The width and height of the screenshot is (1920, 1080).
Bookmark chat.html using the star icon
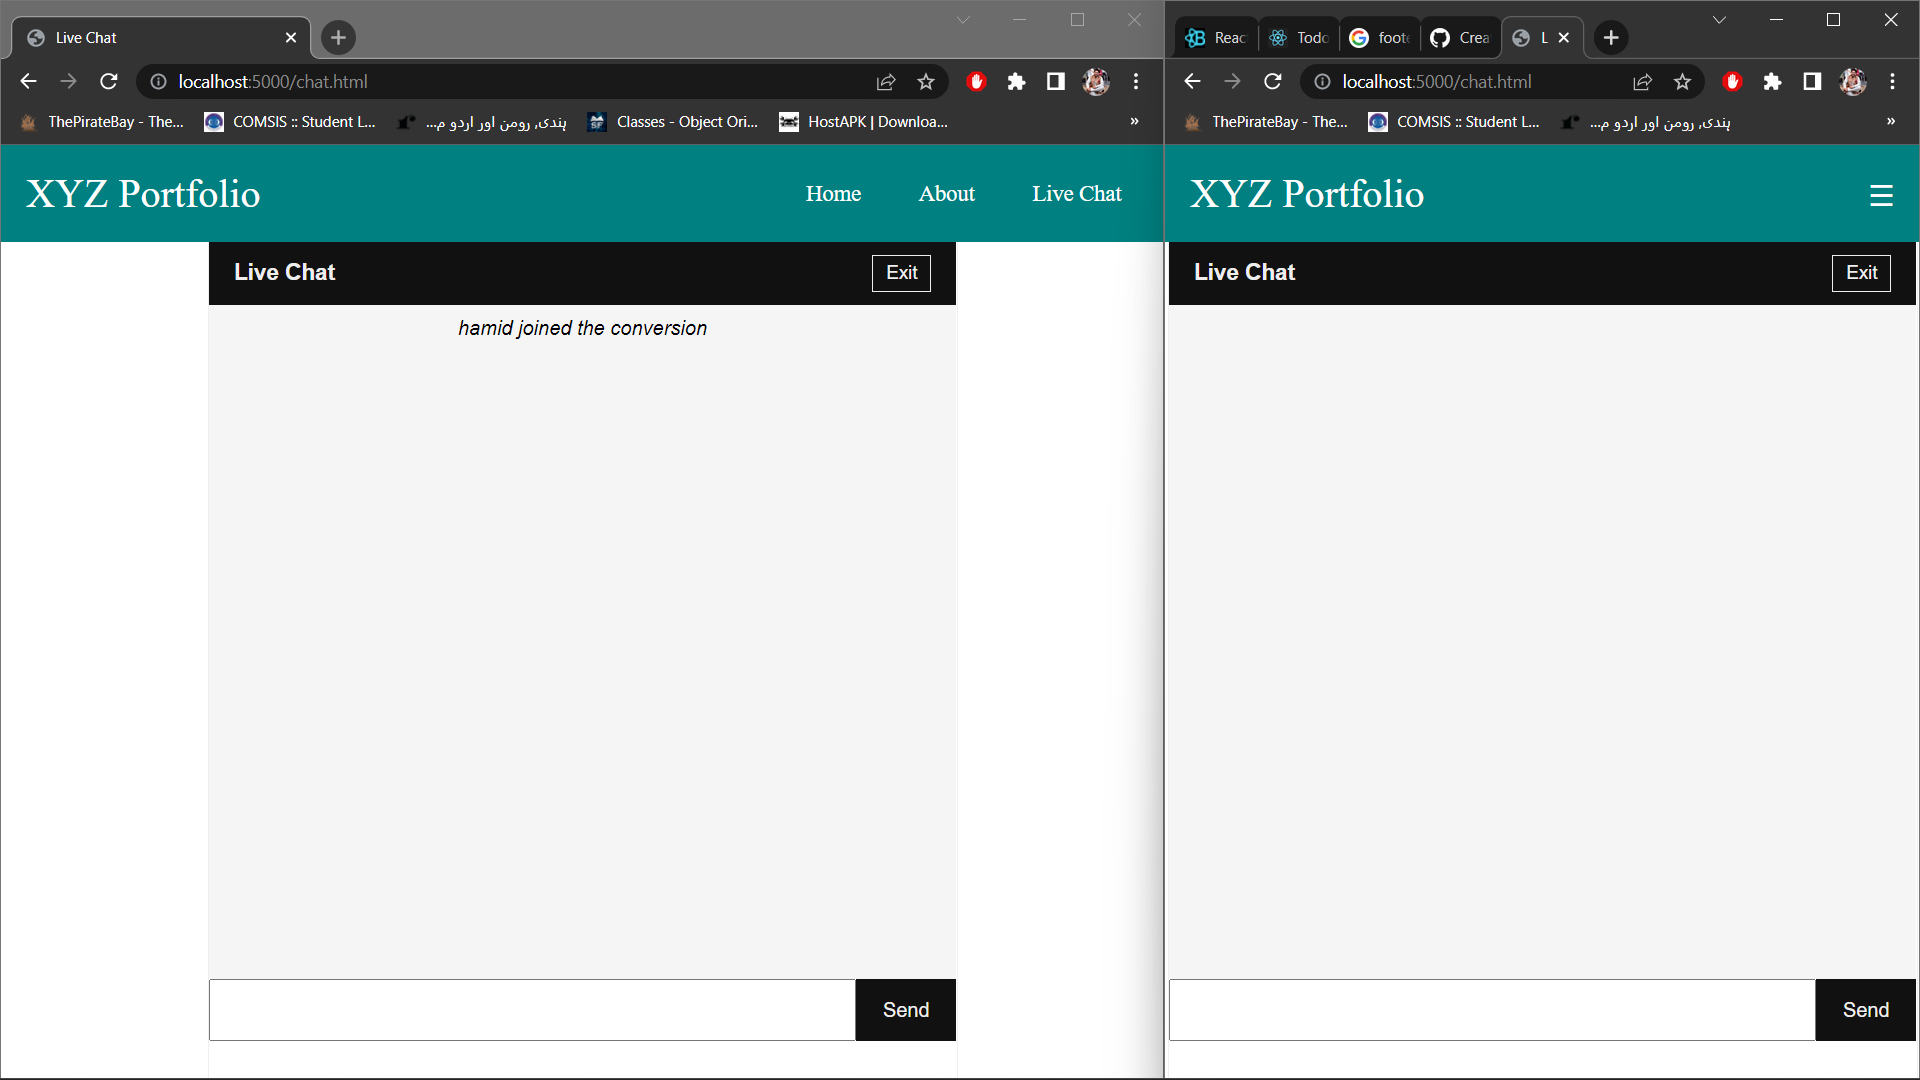[925, 82]
